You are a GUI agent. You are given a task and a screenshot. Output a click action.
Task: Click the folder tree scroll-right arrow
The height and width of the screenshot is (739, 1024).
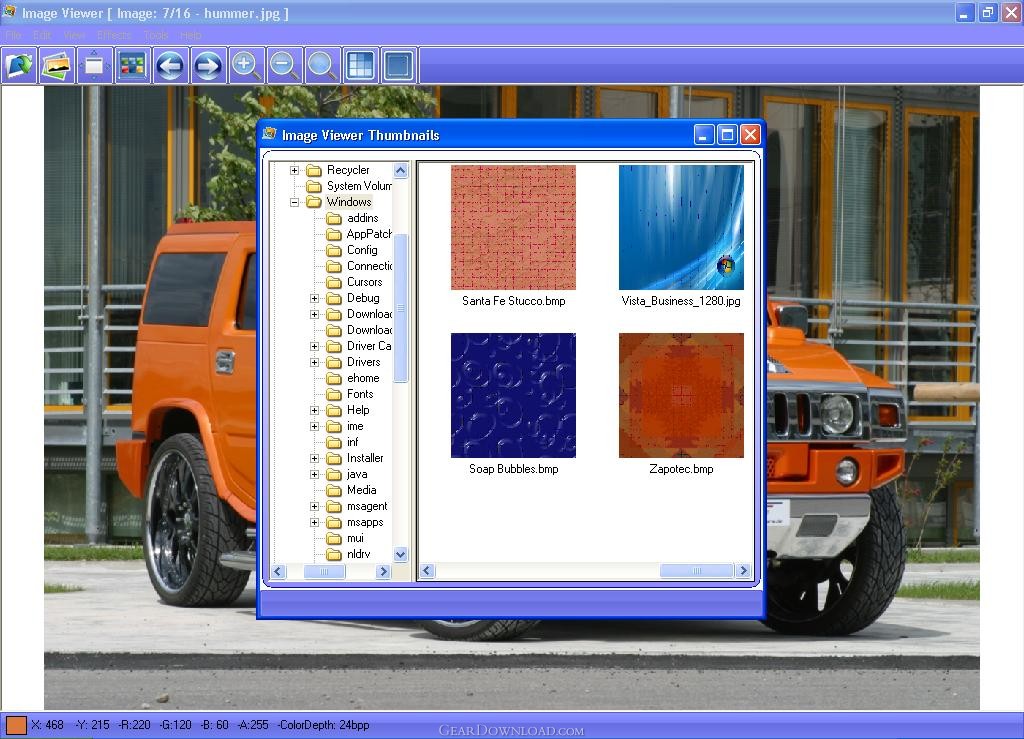coord(383,571)
